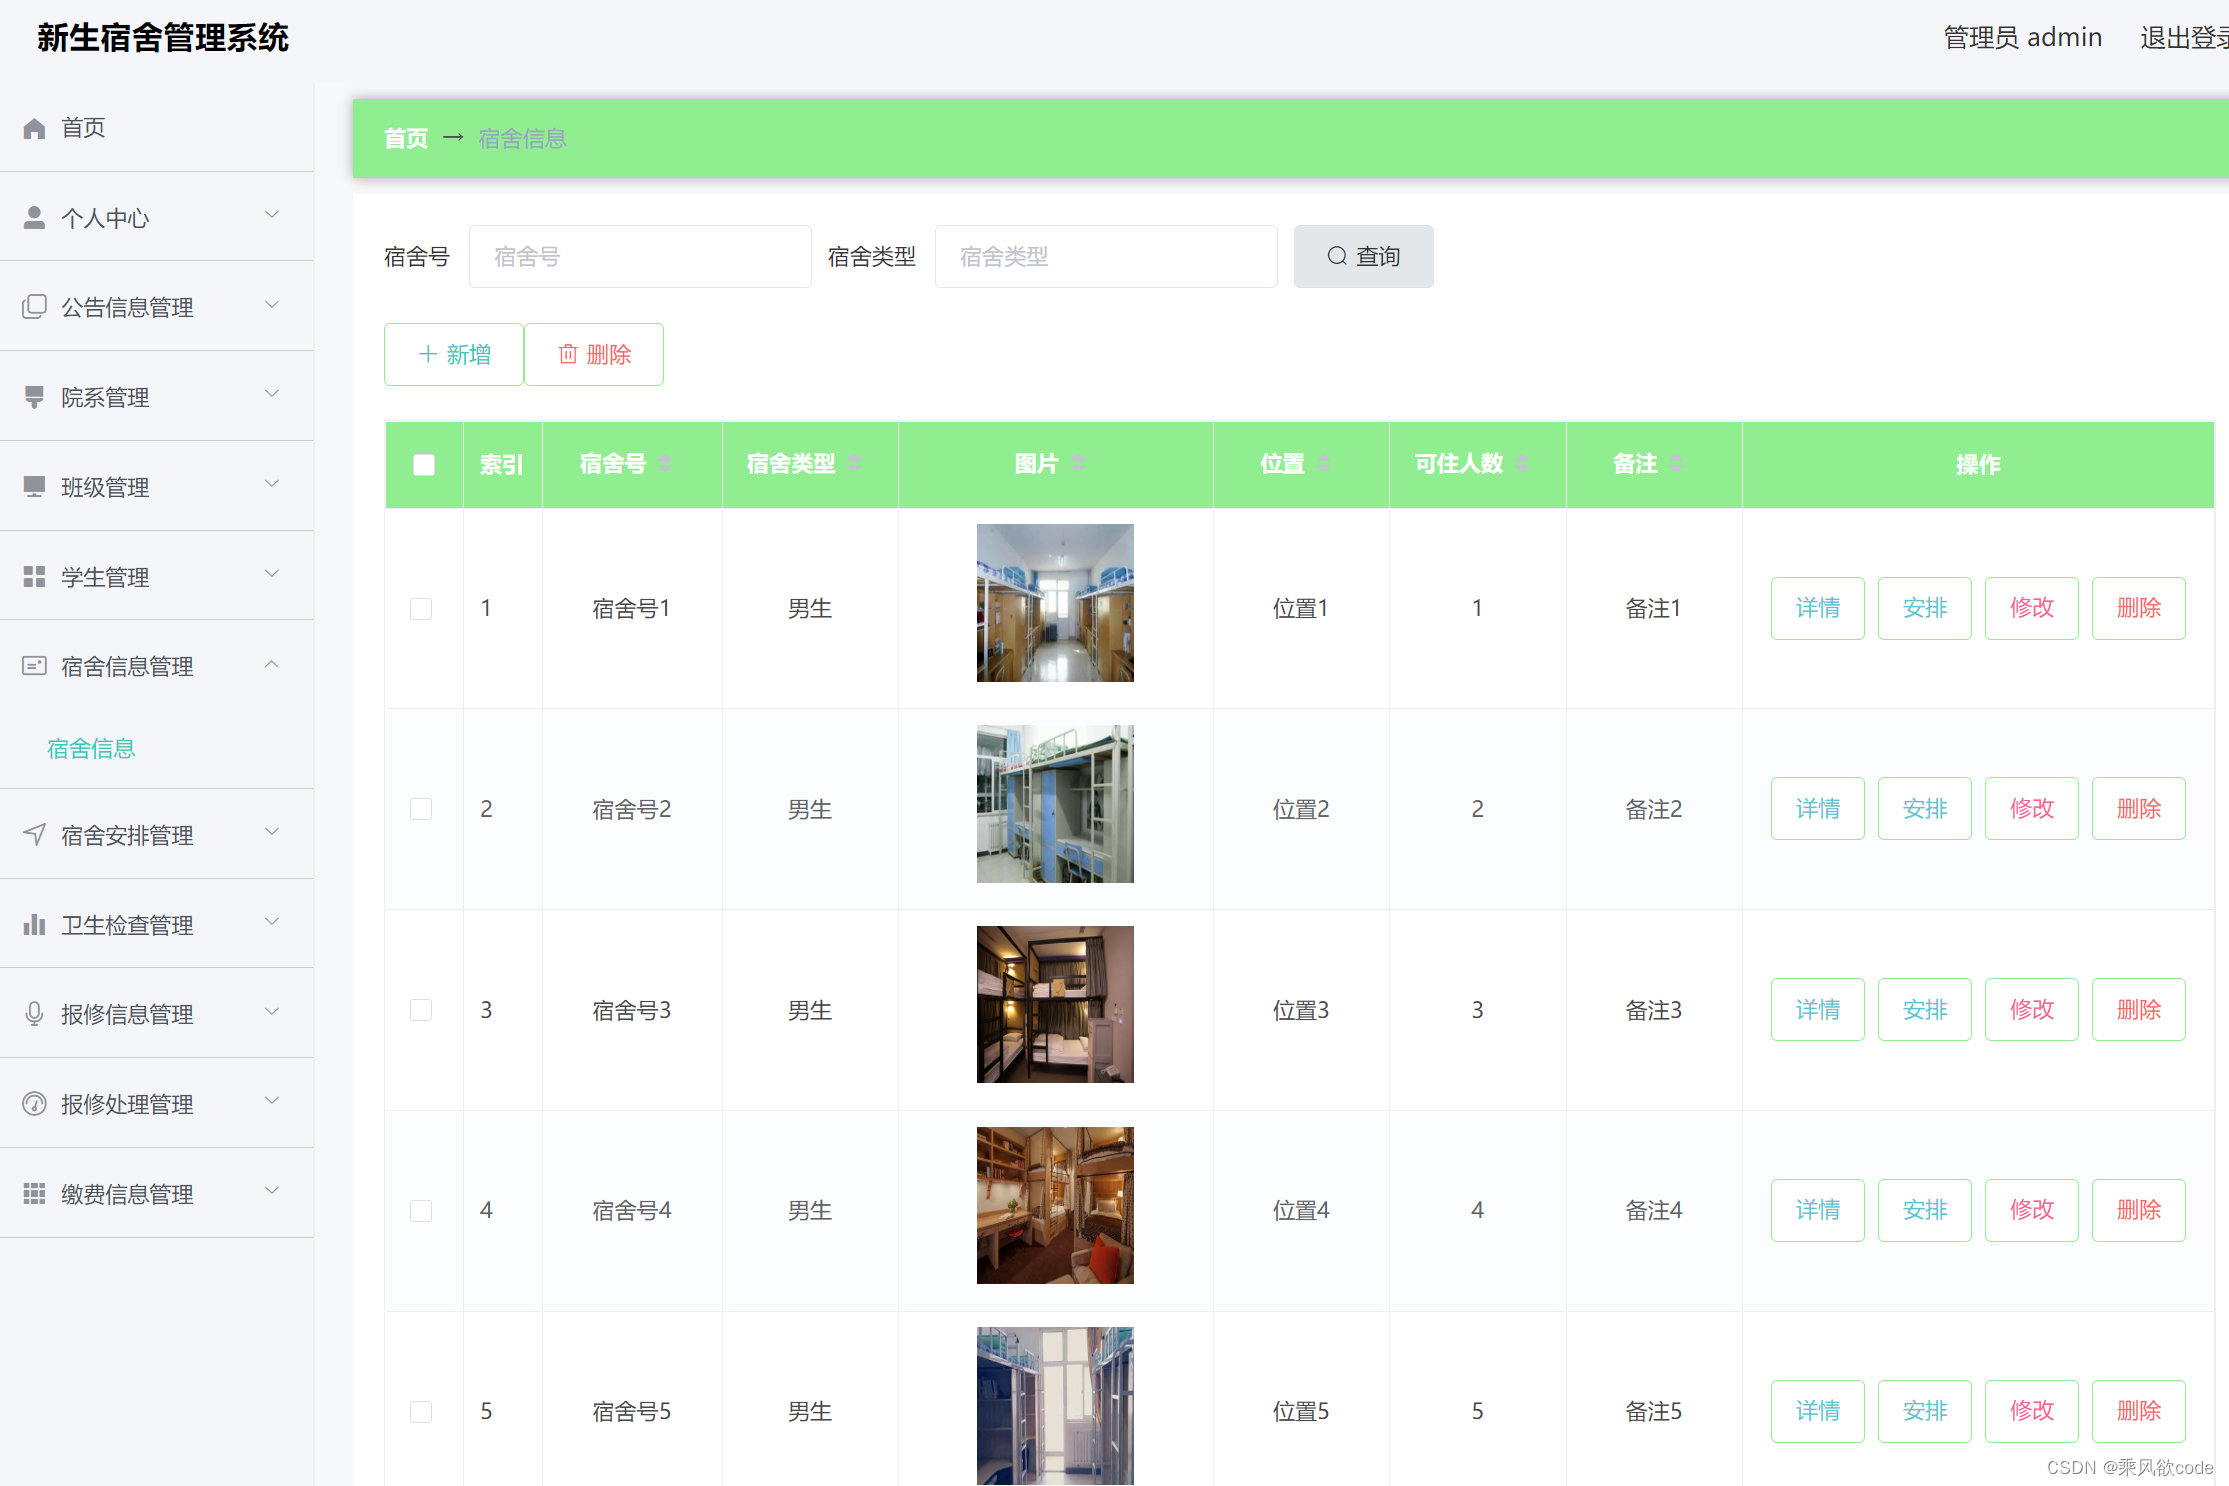This screenshot has width=2229, height=1486.
Task: Click the person icon for 个人中心
Action: pyautogui.click(x=34, y=218)
